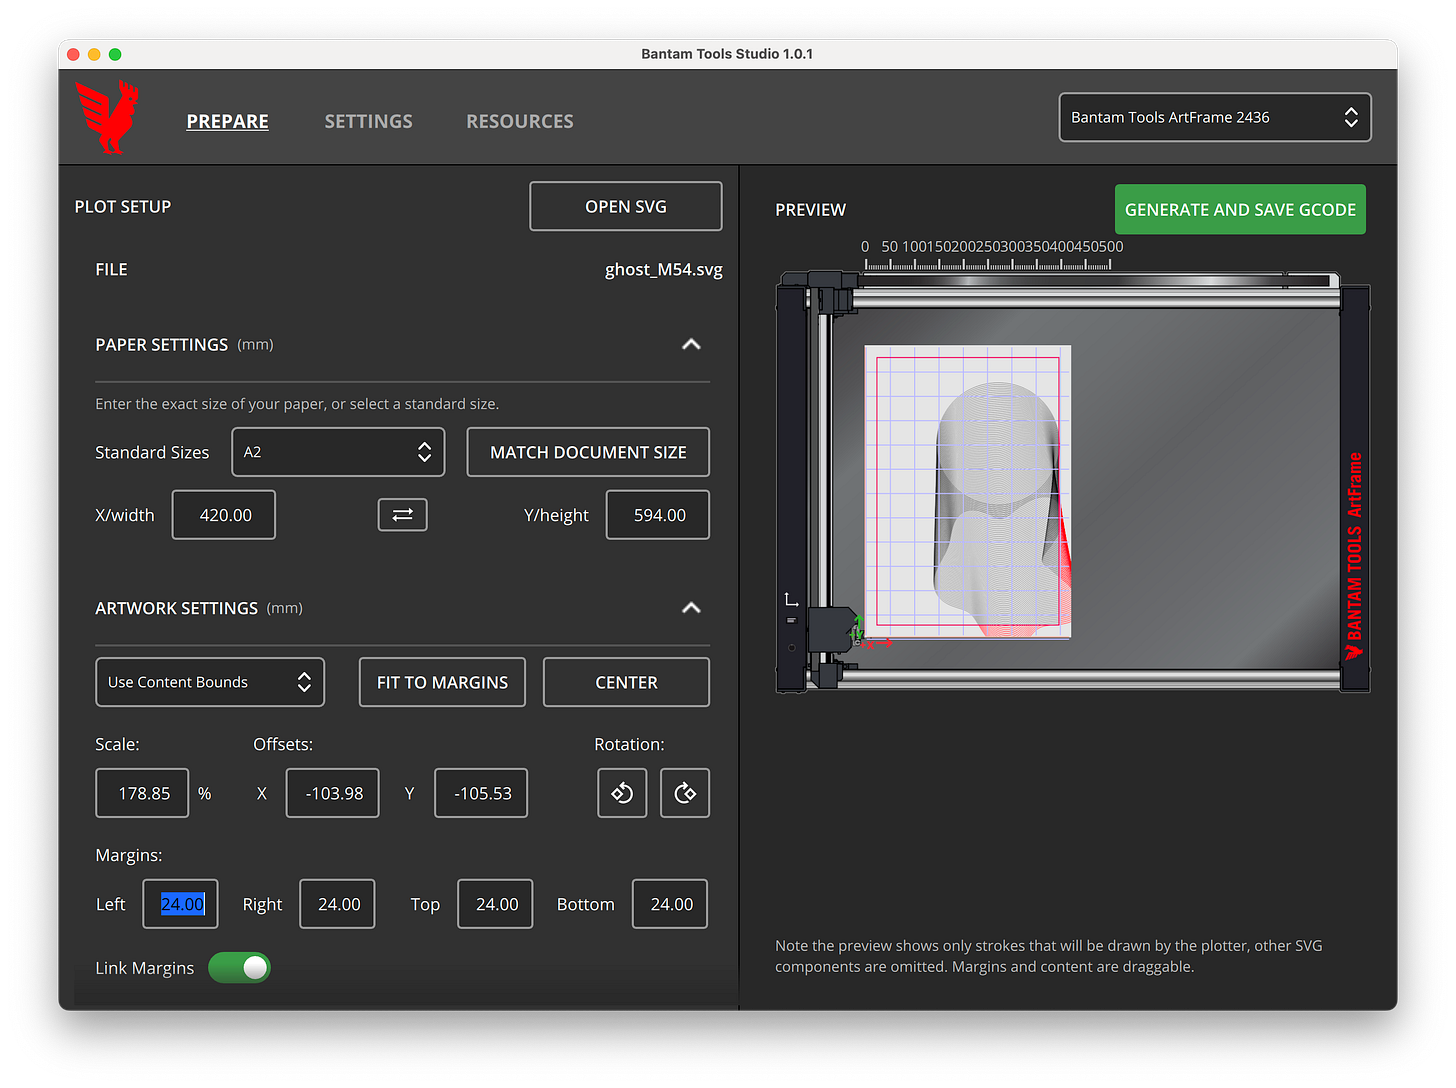
Task: Click the Scale field showing 178.85
Action: [x=142, y=793]
